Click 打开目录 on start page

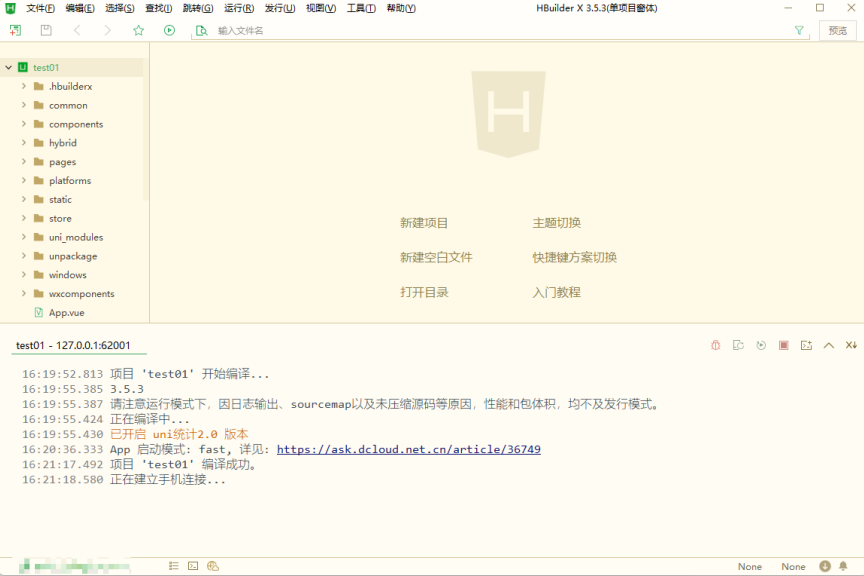424,292
